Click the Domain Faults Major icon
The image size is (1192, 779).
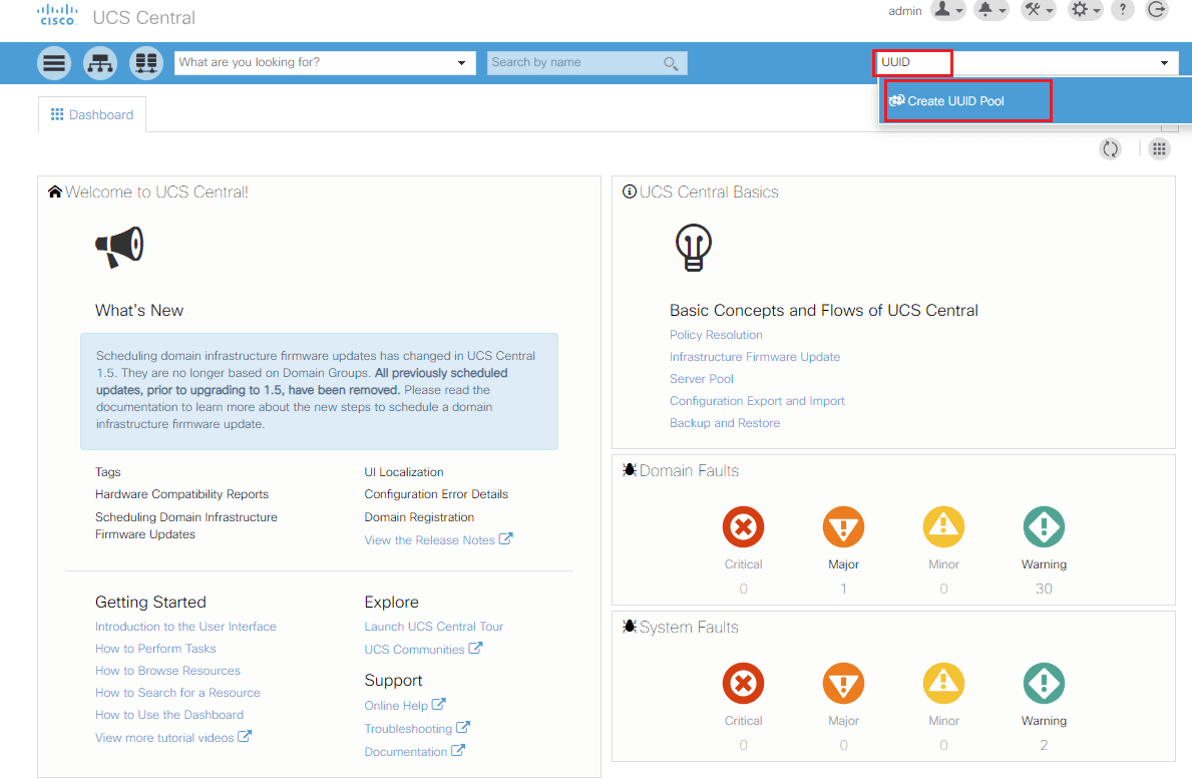tap(844, 527)
